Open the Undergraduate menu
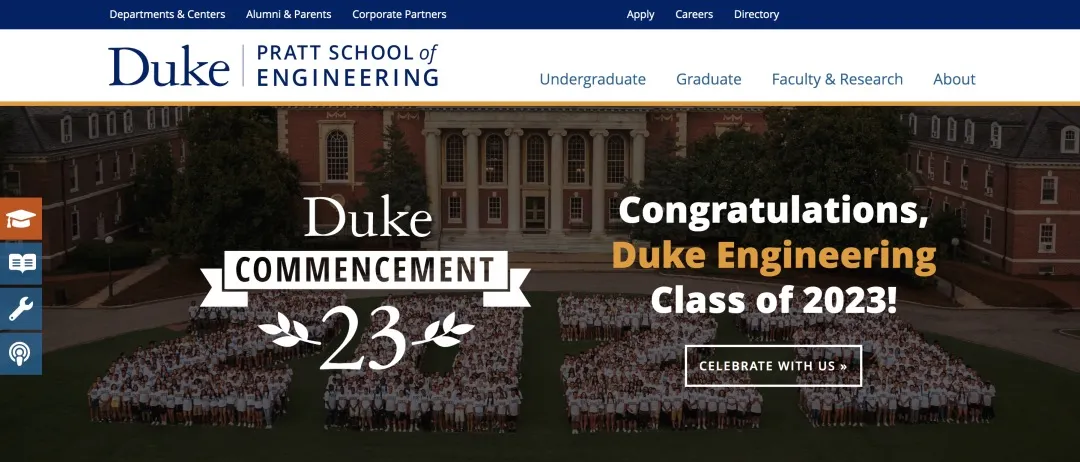 click(x=592, y=79)
